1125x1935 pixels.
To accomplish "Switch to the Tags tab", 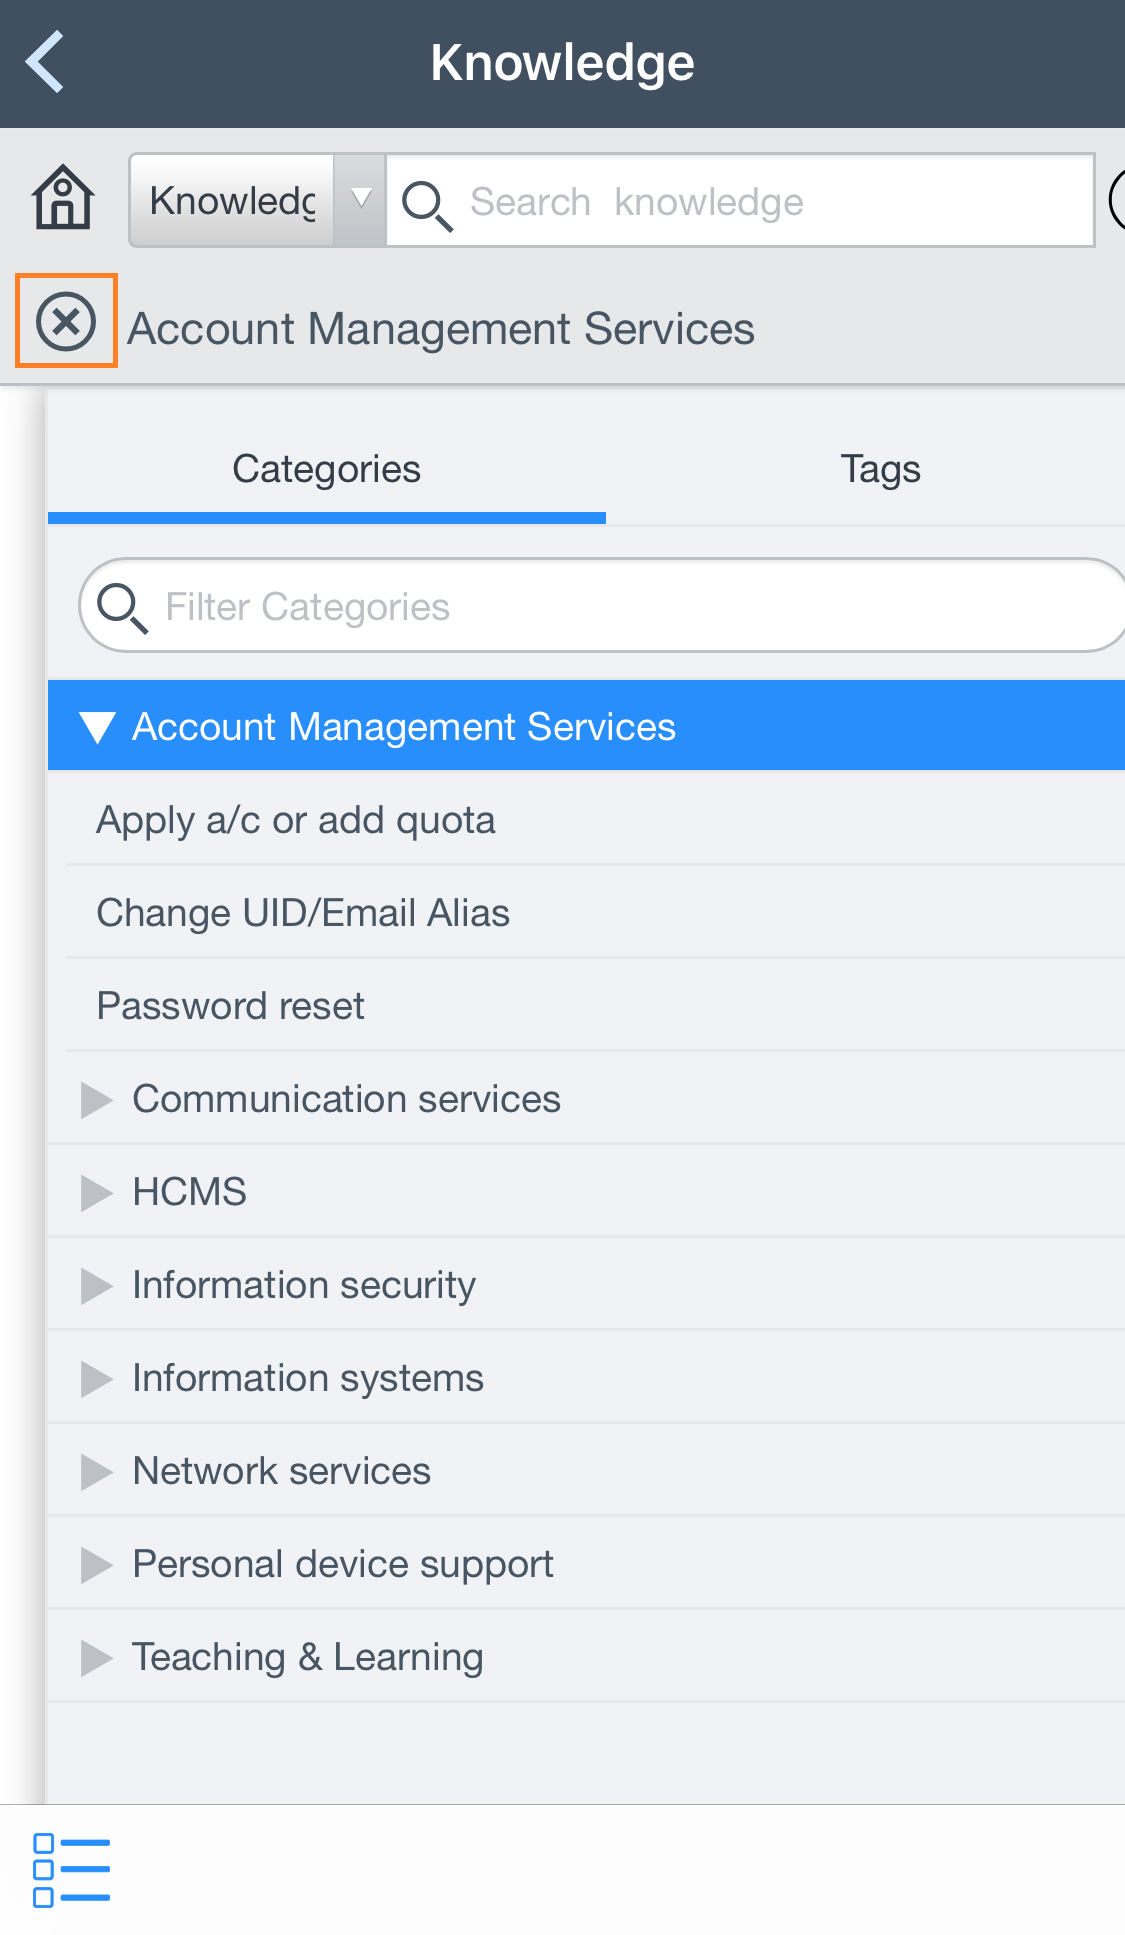I will click(880, 468).
